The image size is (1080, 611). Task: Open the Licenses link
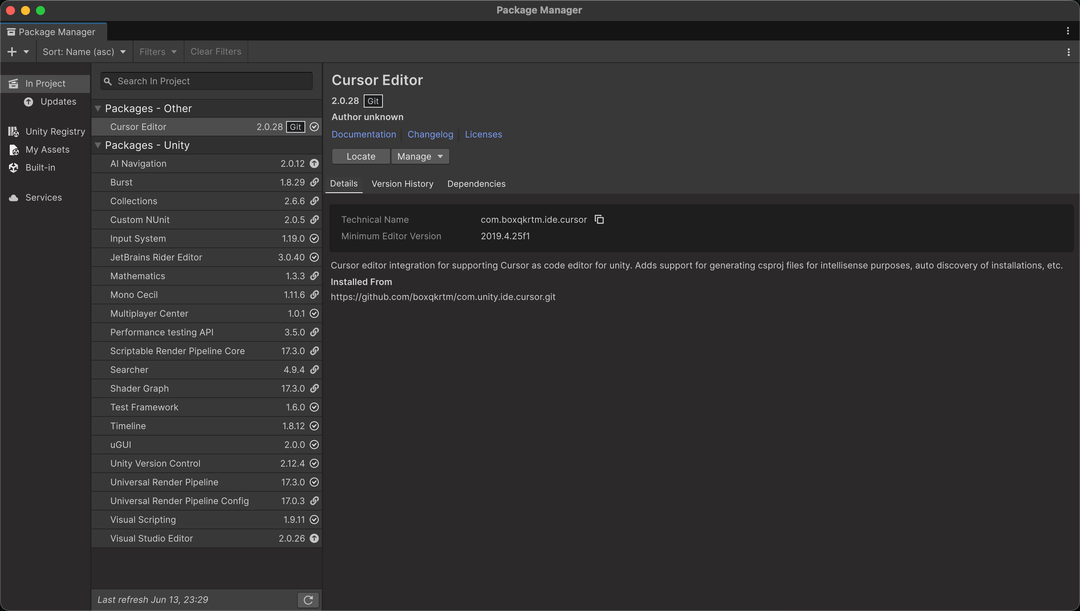(x=484, y=134)
